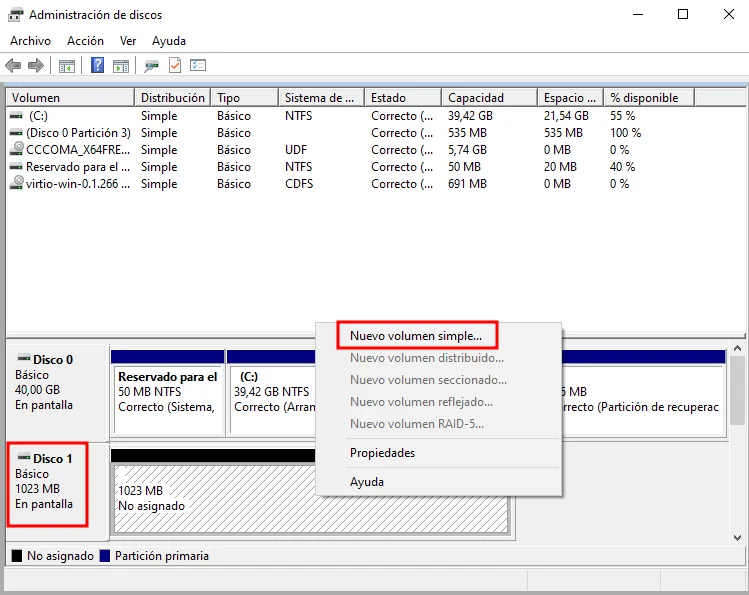The height and width of the screenshot is (595, 749).
Task: Click the disk connect toolbar icon
Action: 151,66
